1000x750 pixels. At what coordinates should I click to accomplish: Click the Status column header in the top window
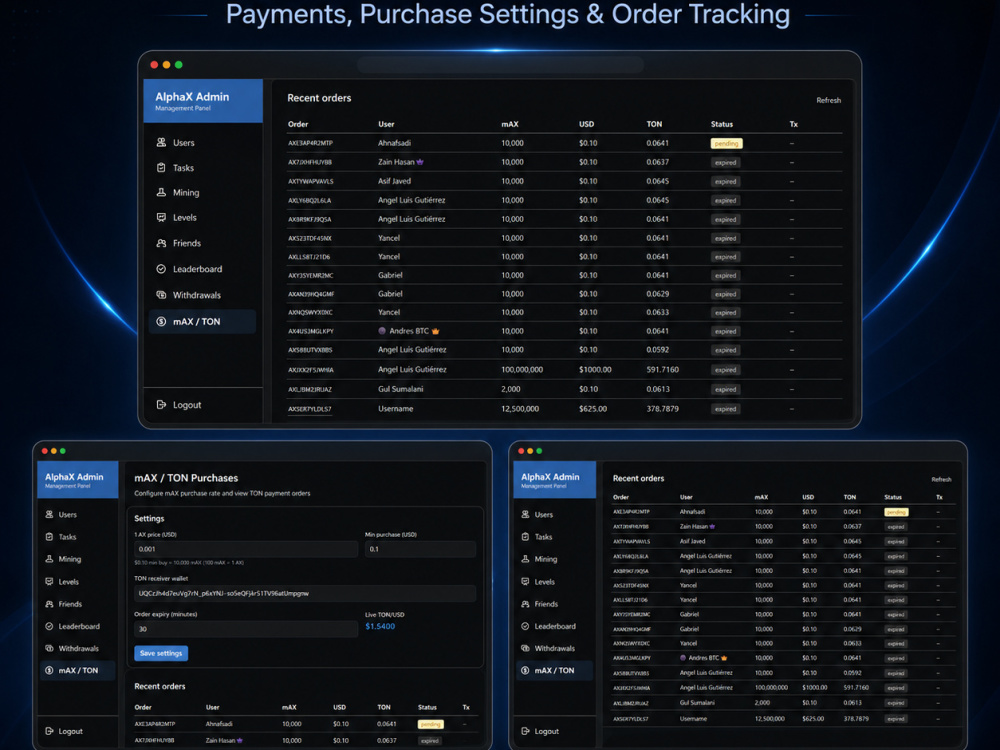(722, 124)
